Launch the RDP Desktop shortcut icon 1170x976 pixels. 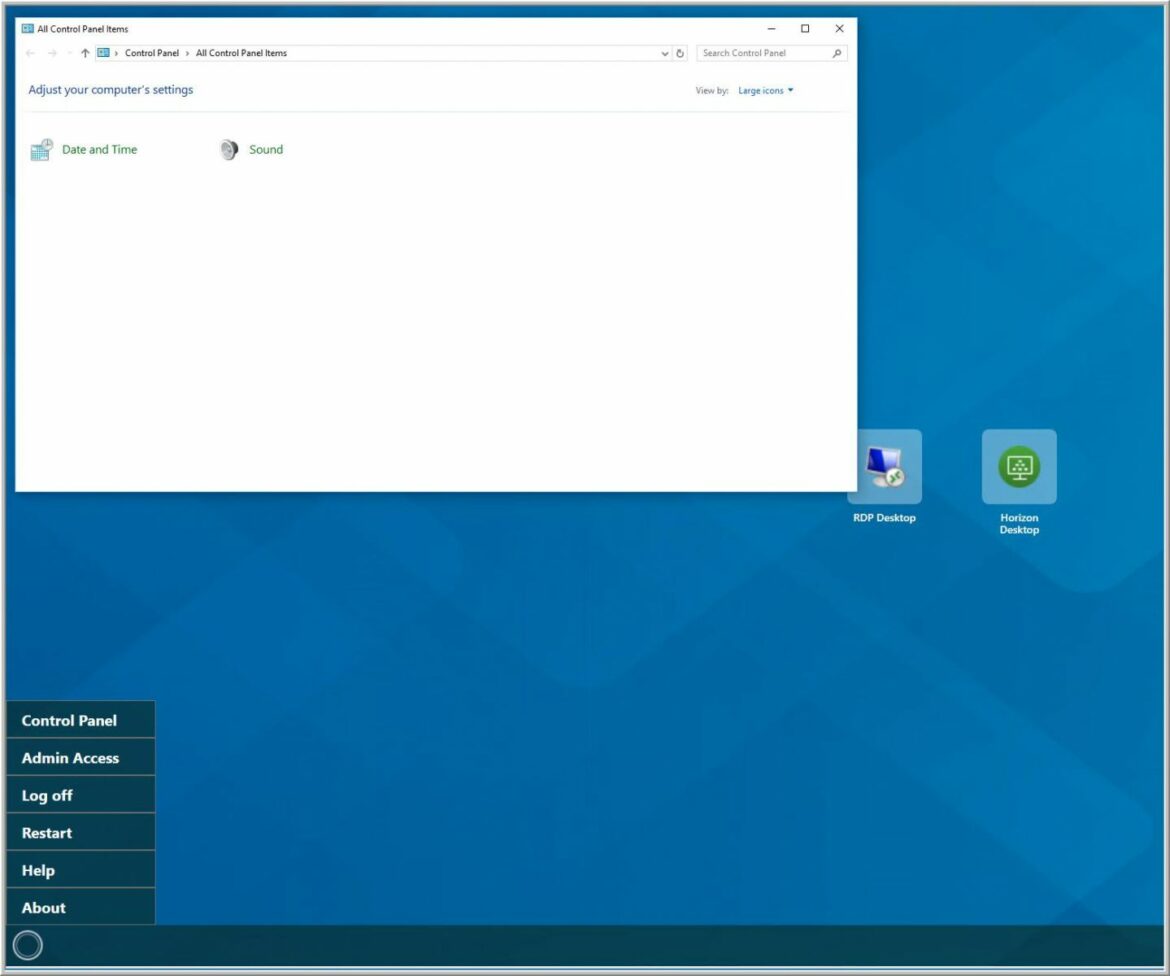[x=885, y=467]
